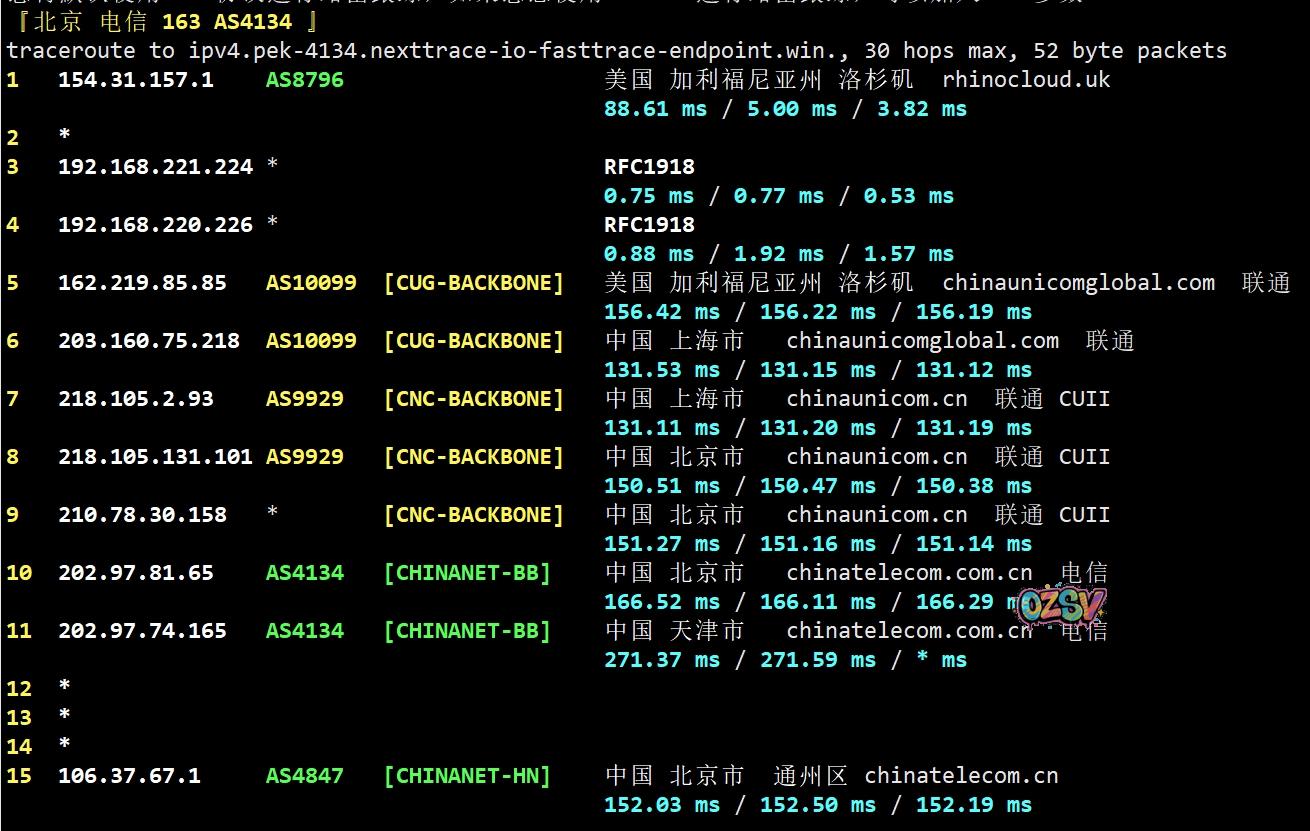Click the IP address 210.78.30.158
The image size is (1310, 831).
point(142,515)
